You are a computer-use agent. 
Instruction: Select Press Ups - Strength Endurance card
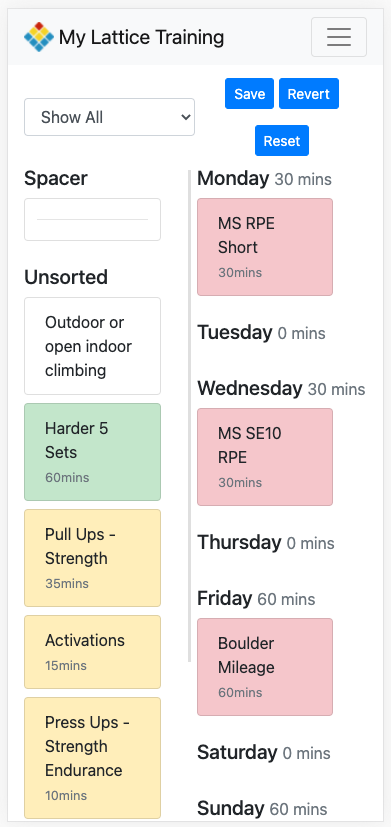click(x=92, y=758)
